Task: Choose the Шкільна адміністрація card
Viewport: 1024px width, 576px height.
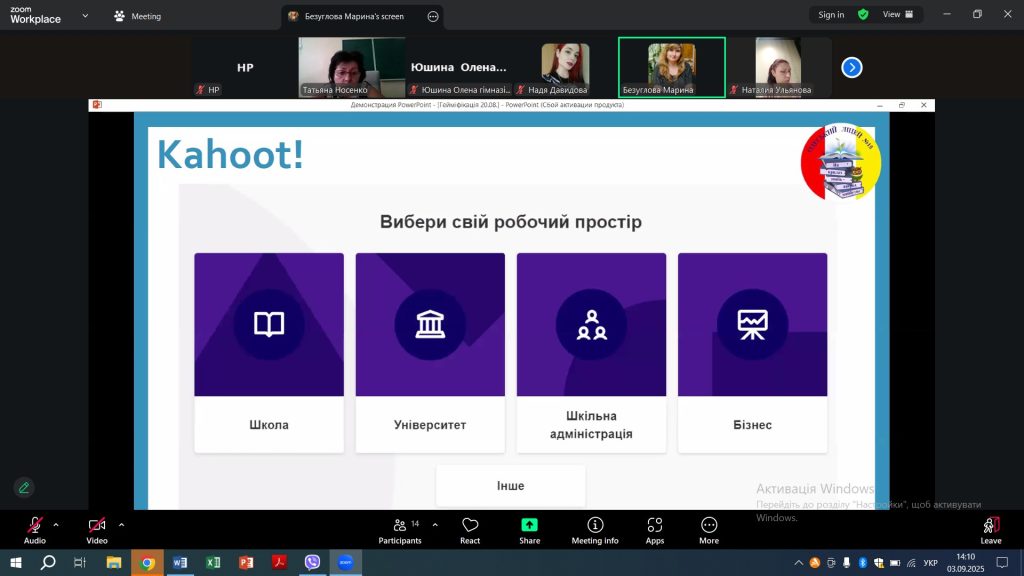Action: tap(592, 353)
